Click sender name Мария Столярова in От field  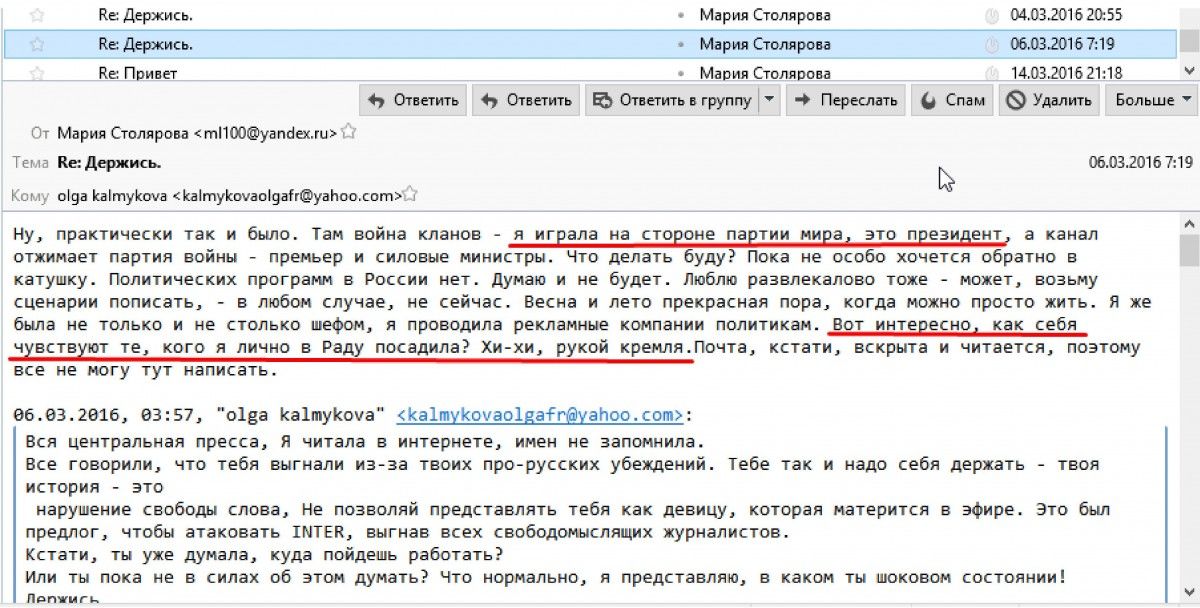pos(122,132)
